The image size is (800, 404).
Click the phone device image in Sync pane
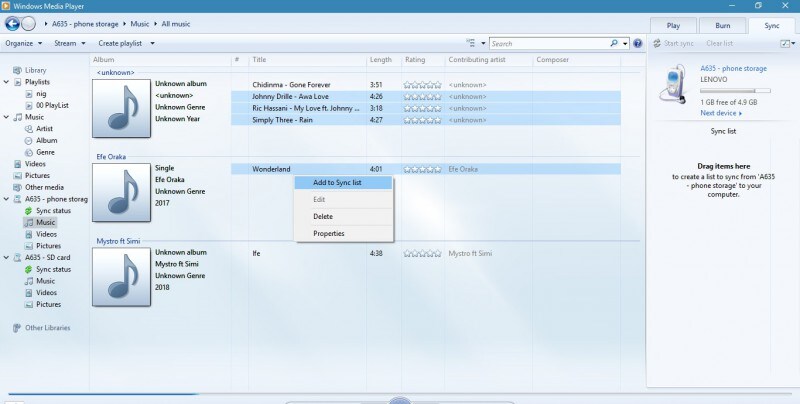[x=674, y=84]
